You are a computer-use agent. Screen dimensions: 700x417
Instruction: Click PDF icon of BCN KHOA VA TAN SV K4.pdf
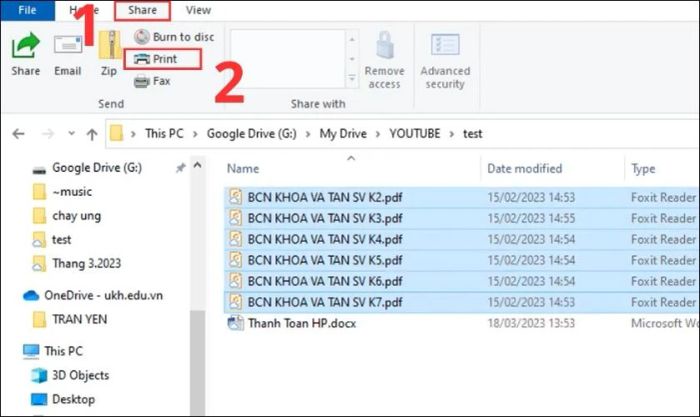tap(235, 238)
